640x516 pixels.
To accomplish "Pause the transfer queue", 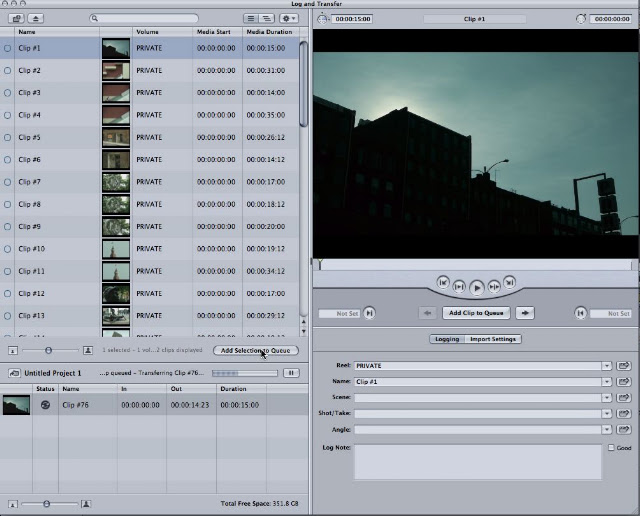I will (x=291, y=373).
